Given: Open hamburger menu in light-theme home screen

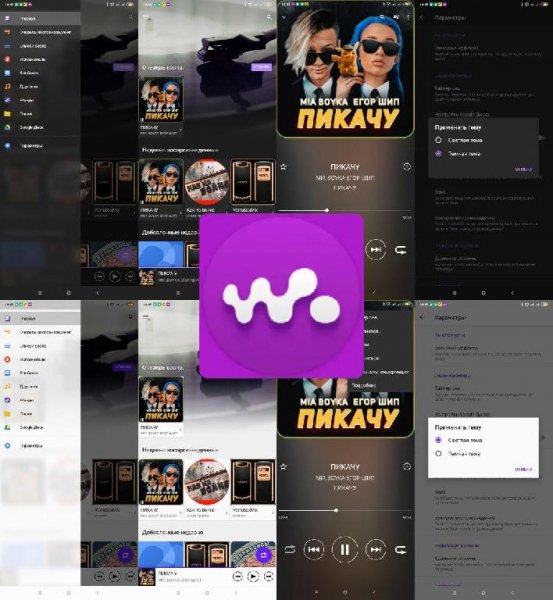Looking at the screenshot, I should pos(146,317).
